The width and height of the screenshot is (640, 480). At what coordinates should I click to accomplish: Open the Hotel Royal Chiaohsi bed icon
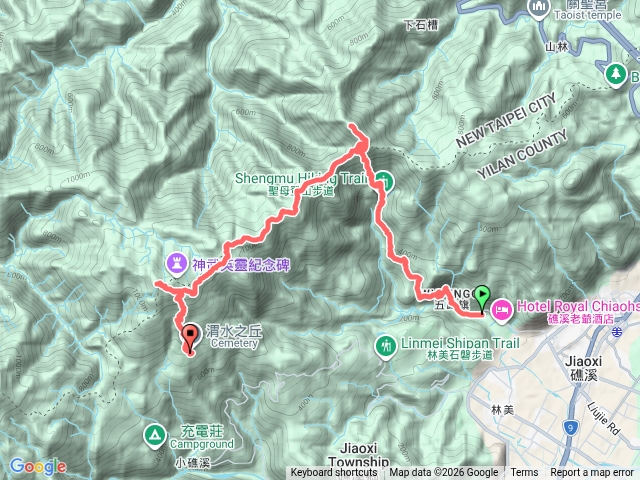[502, 311]
